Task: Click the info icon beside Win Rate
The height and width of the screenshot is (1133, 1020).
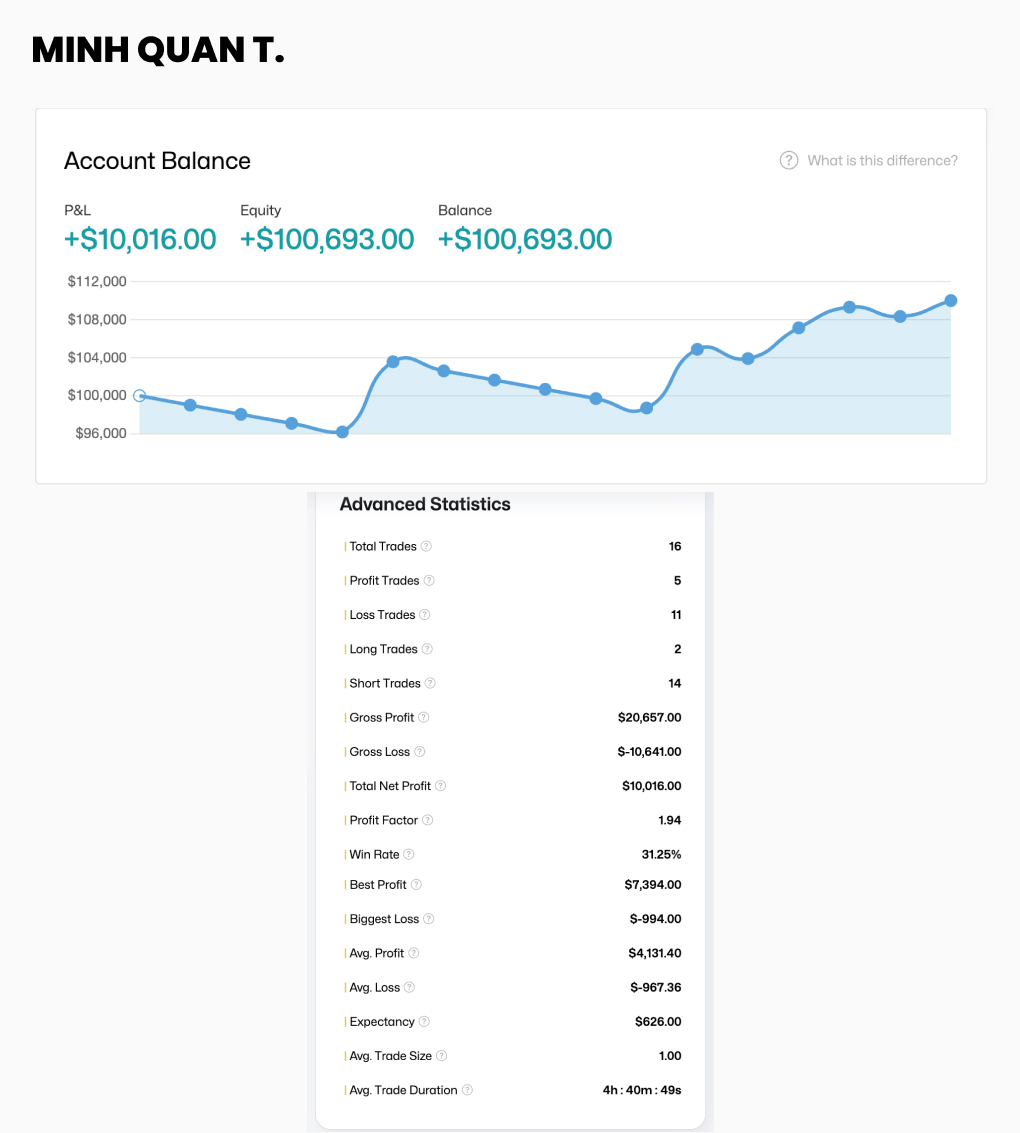Action: 409,854
